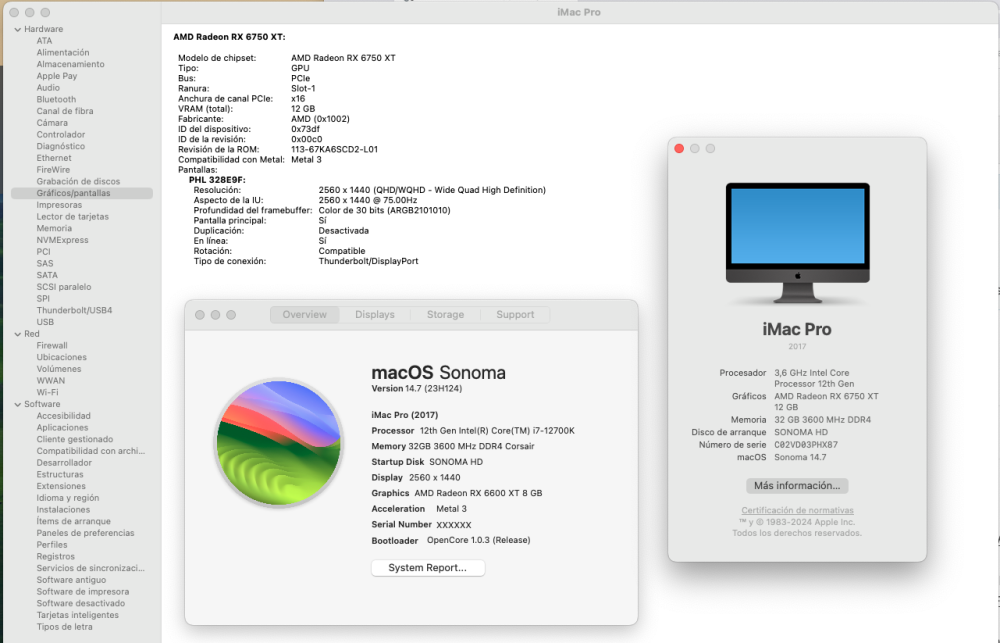Screen dimensions: 1000x643
Task: Select SPI in the sidebar
Action: click(x=43, y=299)
